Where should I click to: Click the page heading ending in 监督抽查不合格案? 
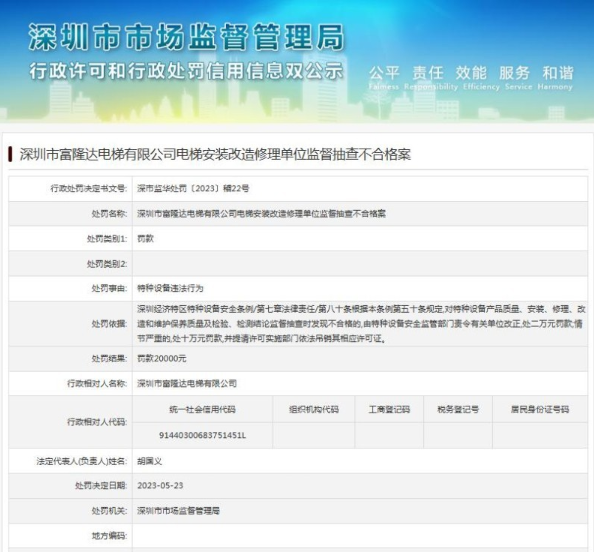coord(215,154)
